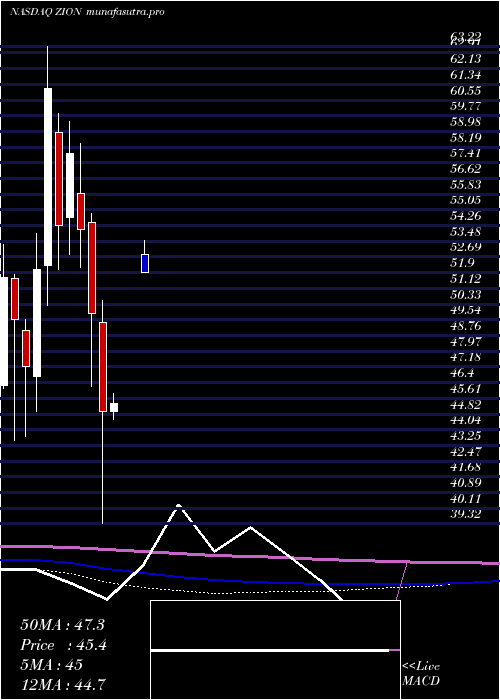Click the 44.82 price label
Image resolution: width=500 pixels, height=700 pixels.
(466, 404)
